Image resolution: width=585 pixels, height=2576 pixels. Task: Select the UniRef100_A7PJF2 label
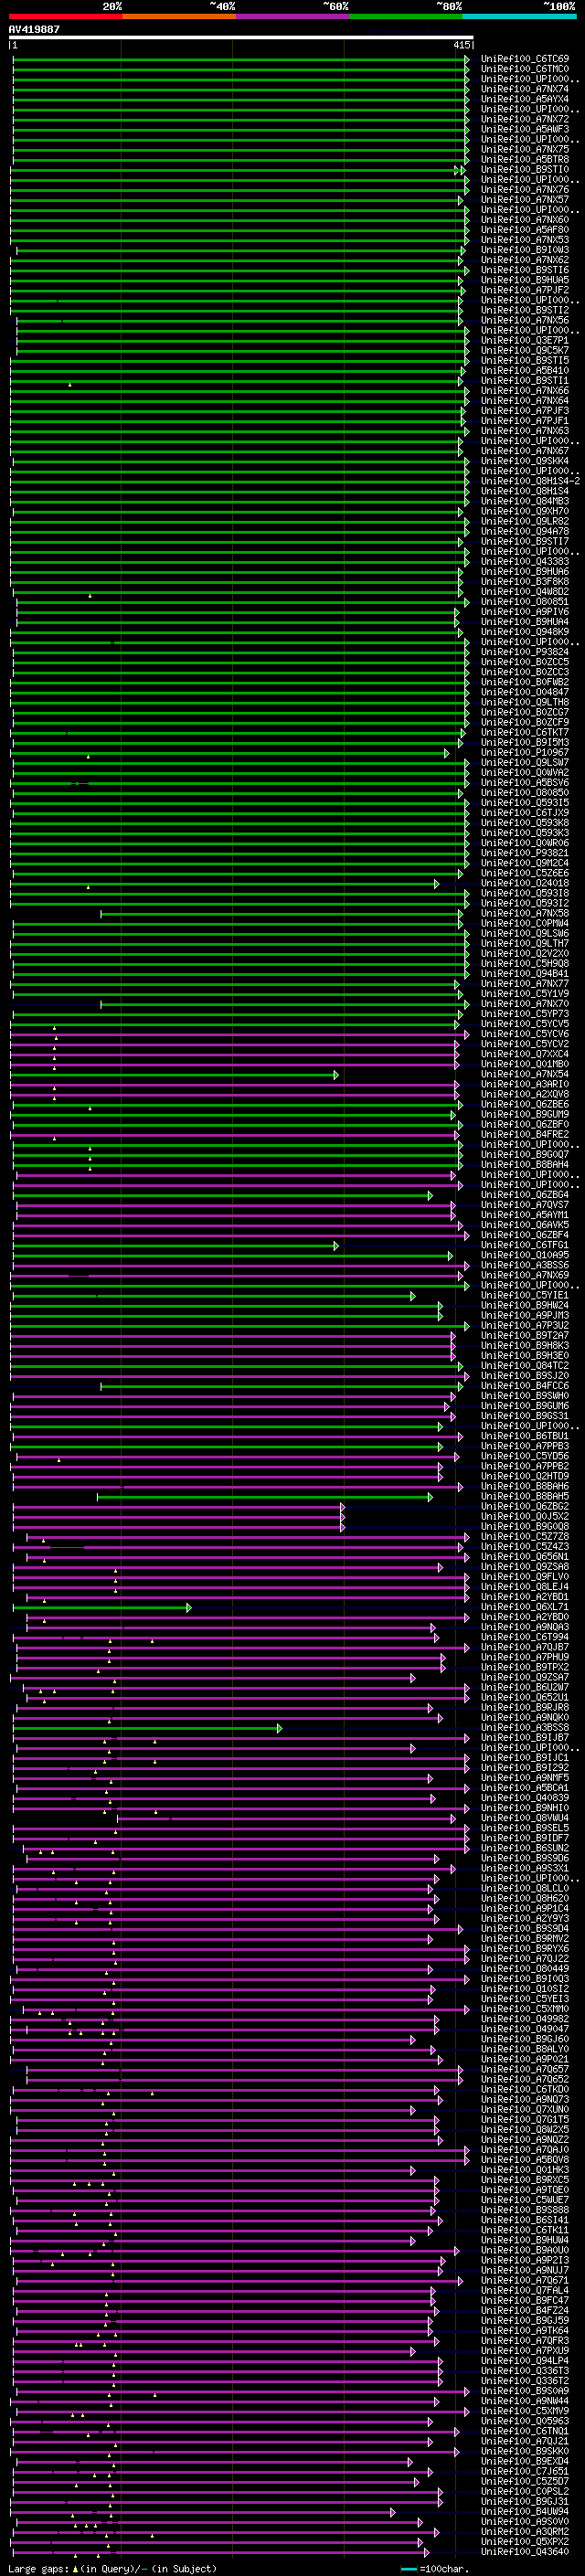pos(525,290)
